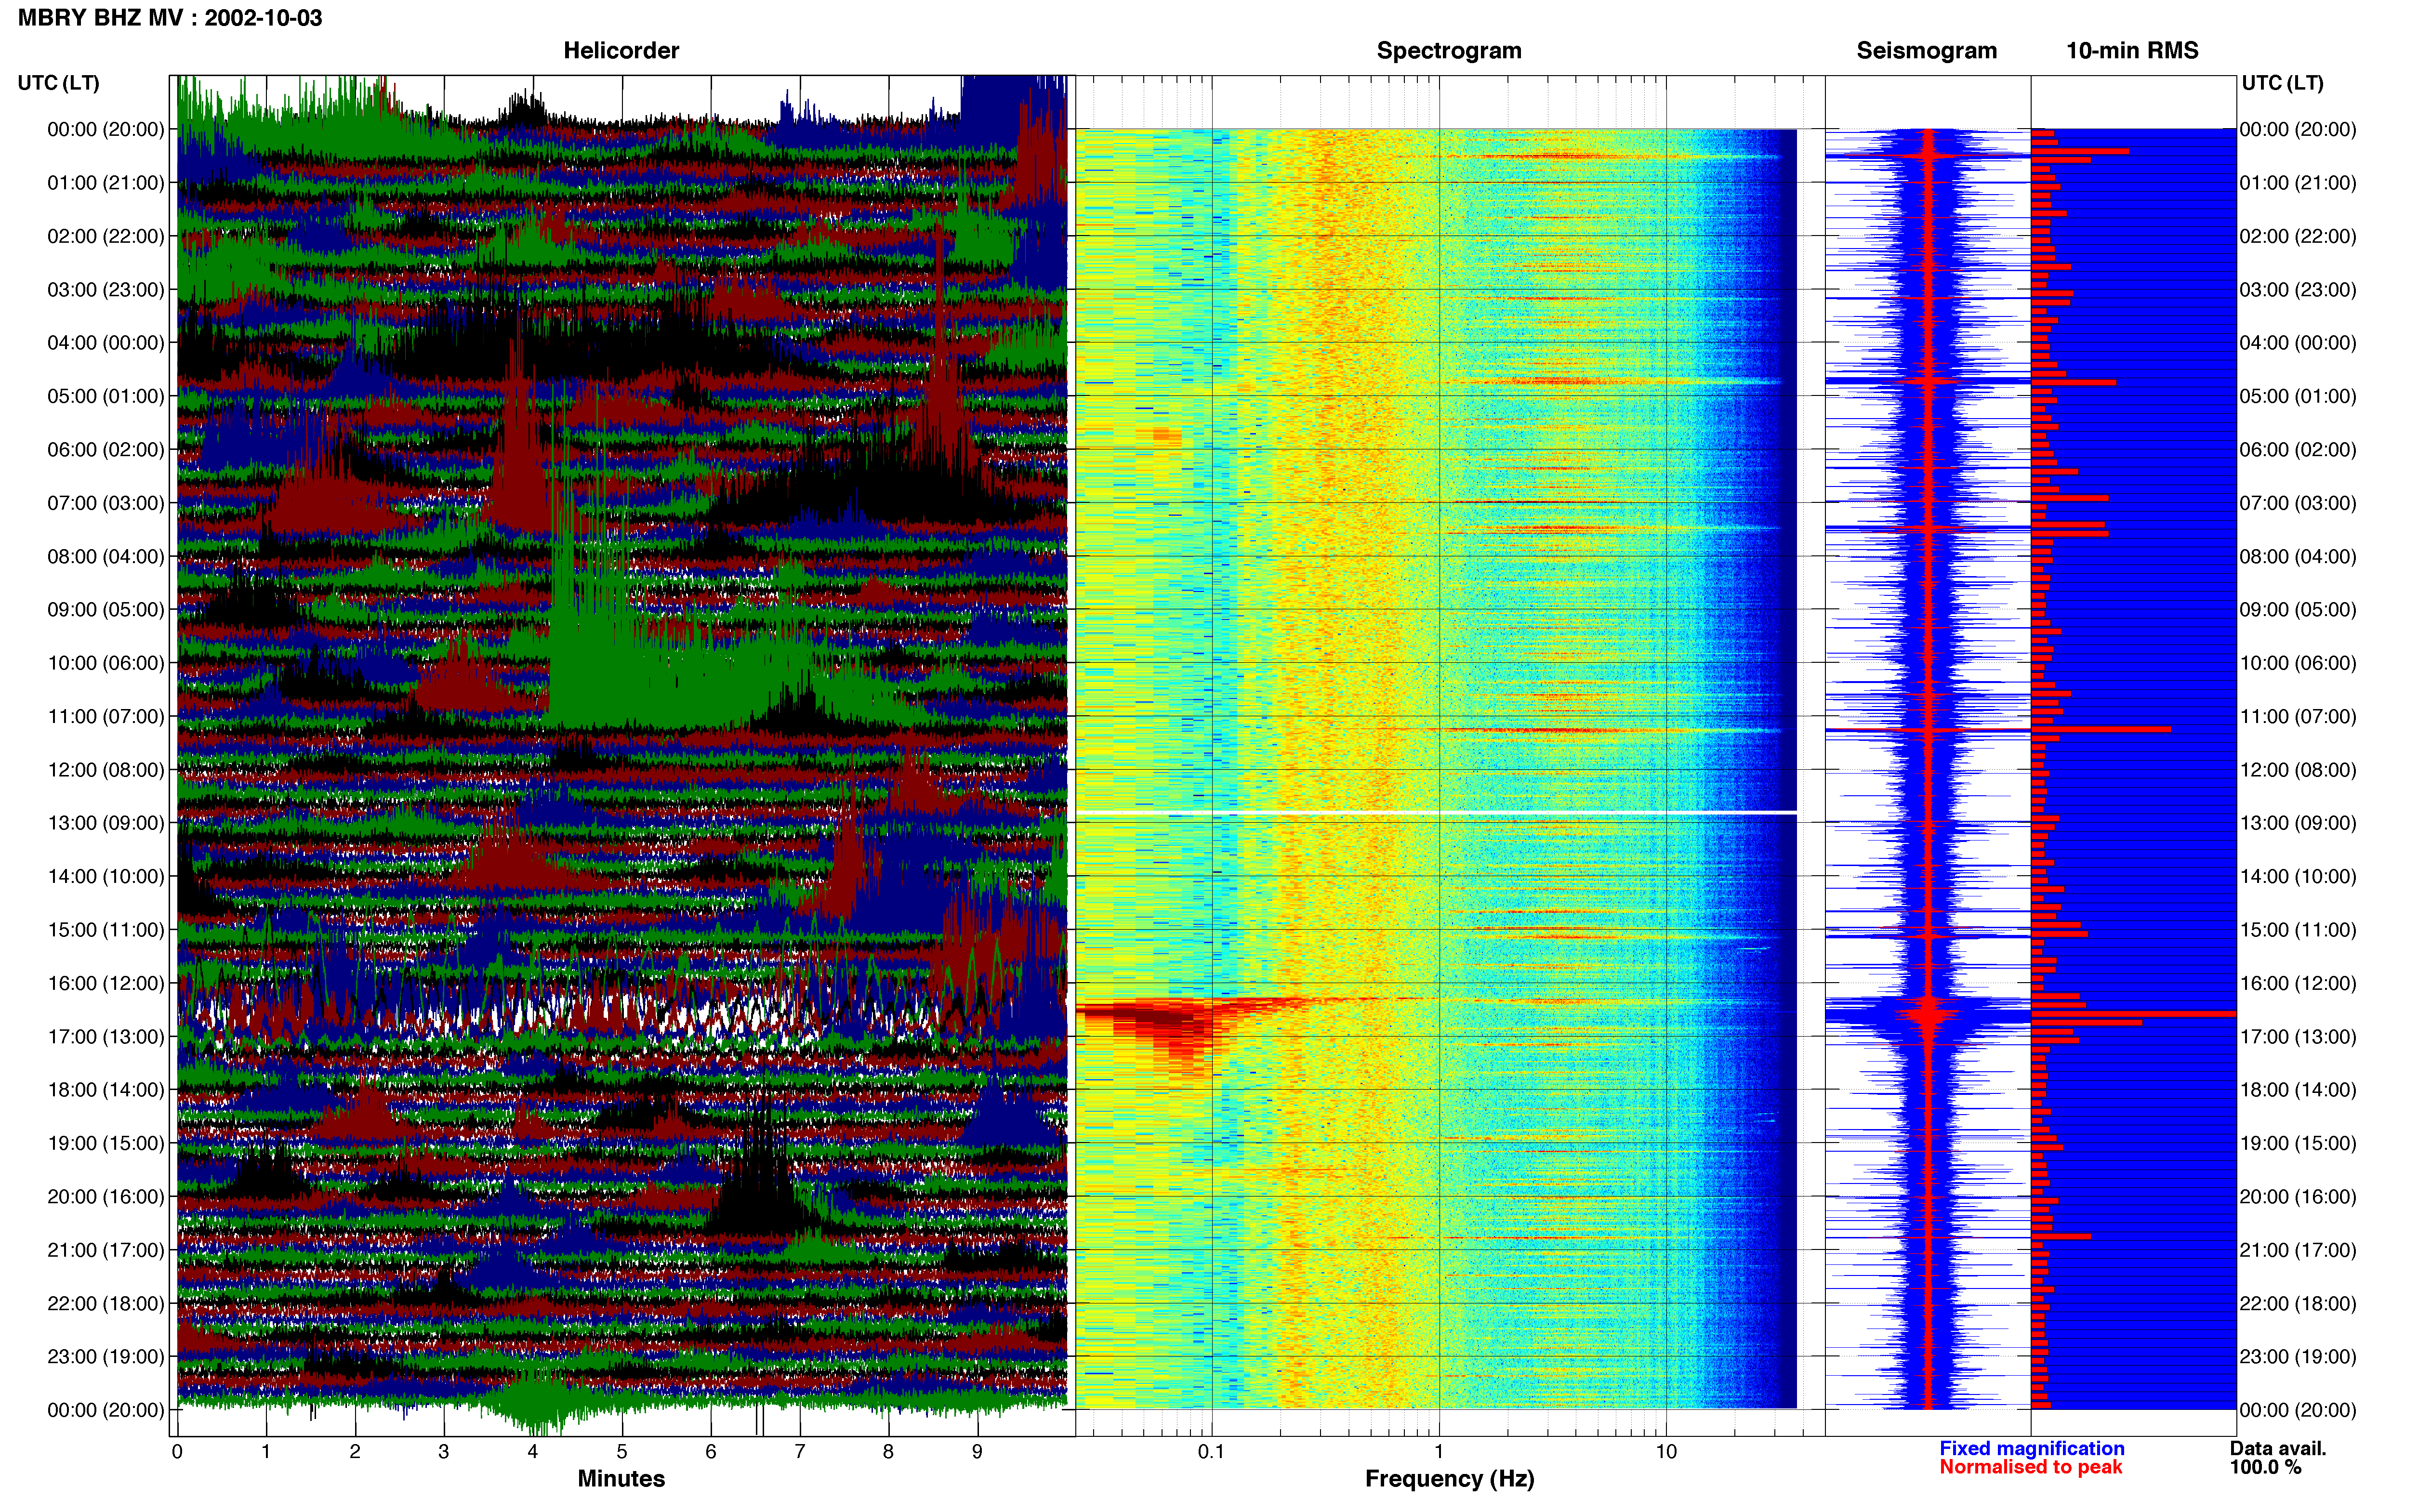This screenshot has height=1512, width=2418.
Task: Click the Helicorder panel heading
Action: (621, 51)
